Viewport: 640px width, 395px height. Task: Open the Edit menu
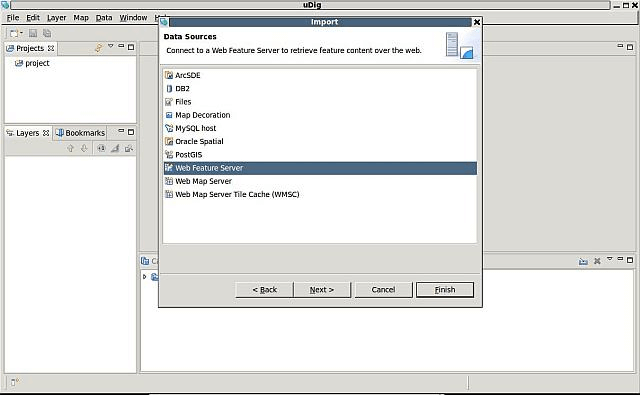pyautogui.click(x=33, y=18)
